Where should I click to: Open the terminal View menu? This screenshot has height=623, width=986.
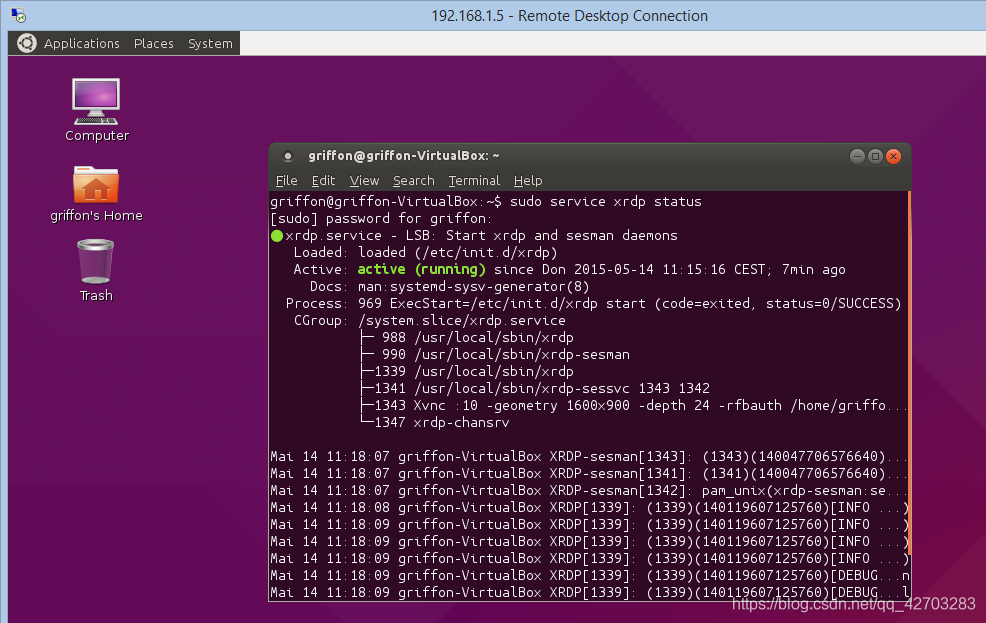364,180
